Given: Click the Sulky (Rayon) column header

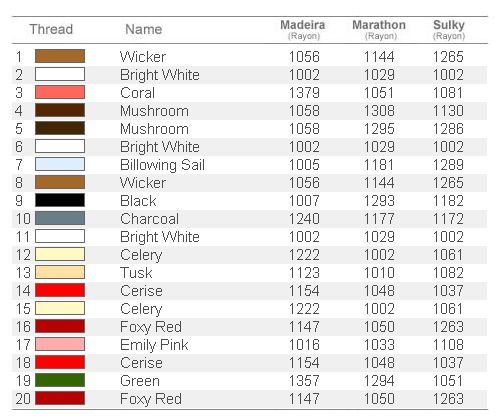Looking at the screenshot, I should (x=449, y=30).
